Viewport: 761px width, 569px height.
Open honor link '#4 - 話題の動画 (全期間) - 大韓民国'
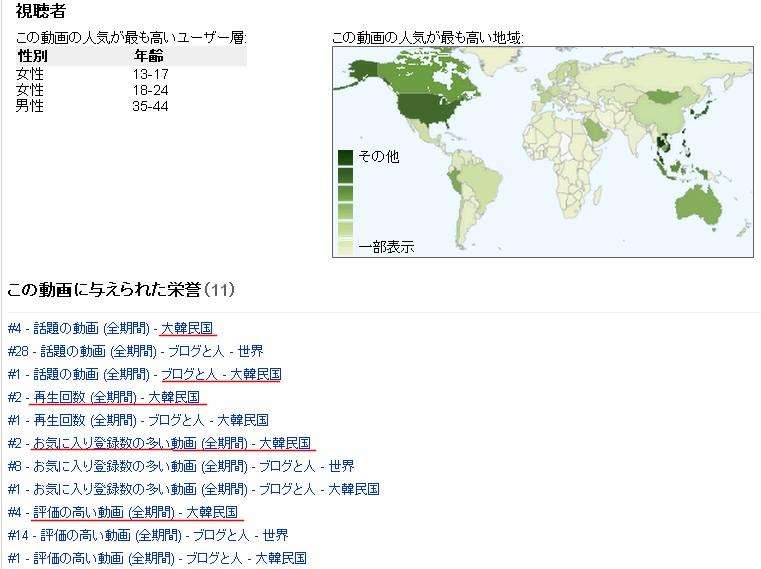pos(111,328)
